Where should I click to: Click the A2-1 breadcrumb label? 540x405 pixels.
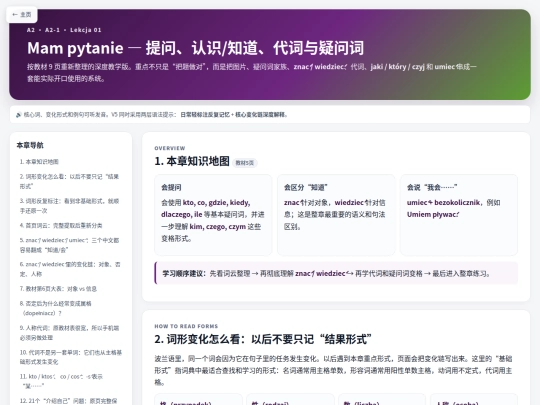(x=52, y=30)
